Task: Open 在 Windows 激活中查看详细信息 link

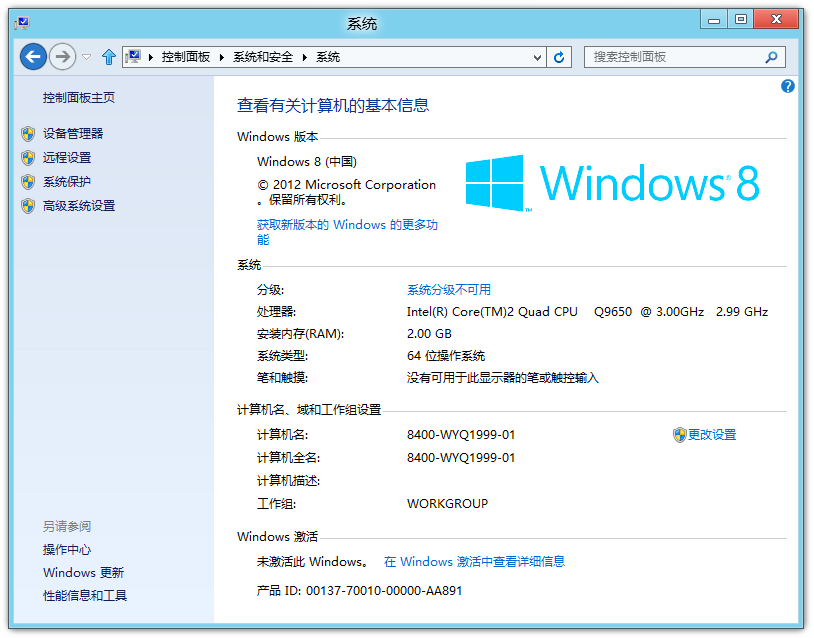Action: tap(474, 562)
